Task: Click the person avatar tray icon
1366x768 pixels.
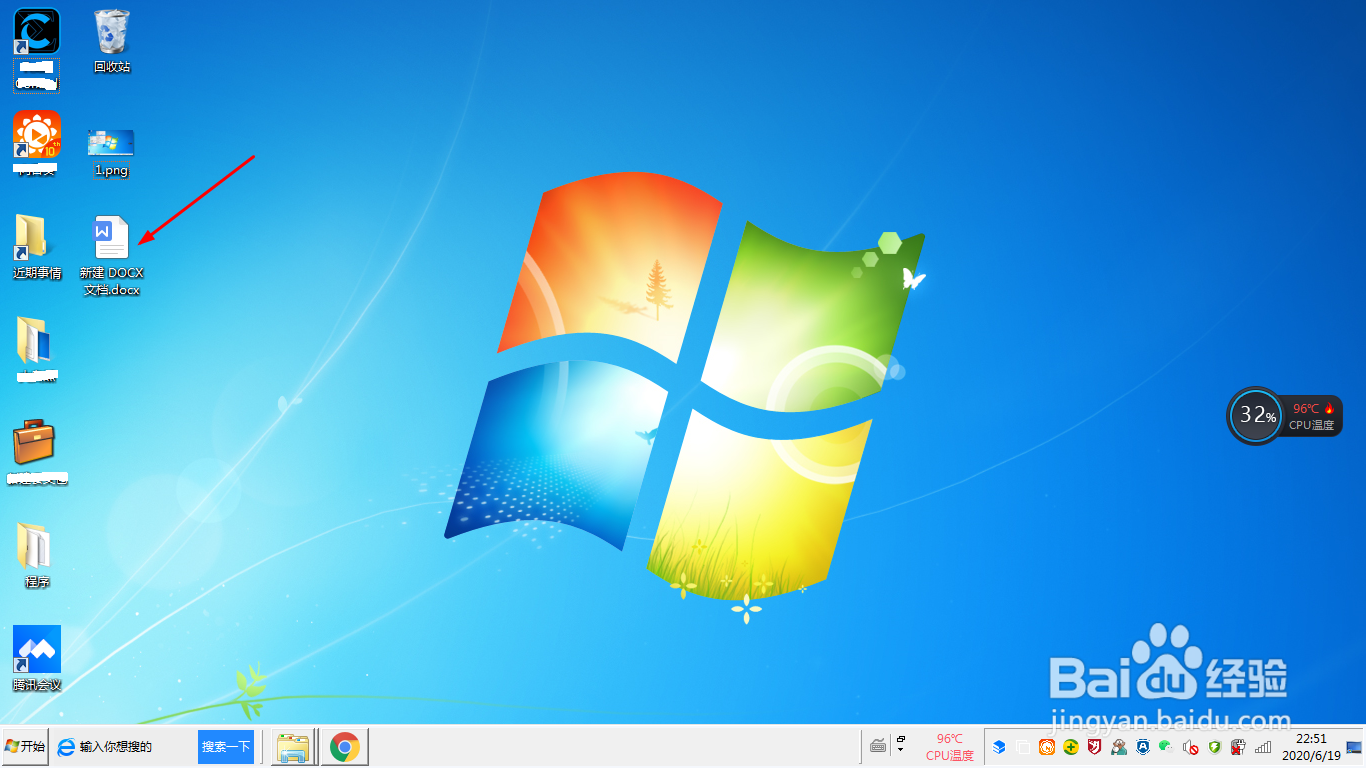Action: click(1119, 747)
